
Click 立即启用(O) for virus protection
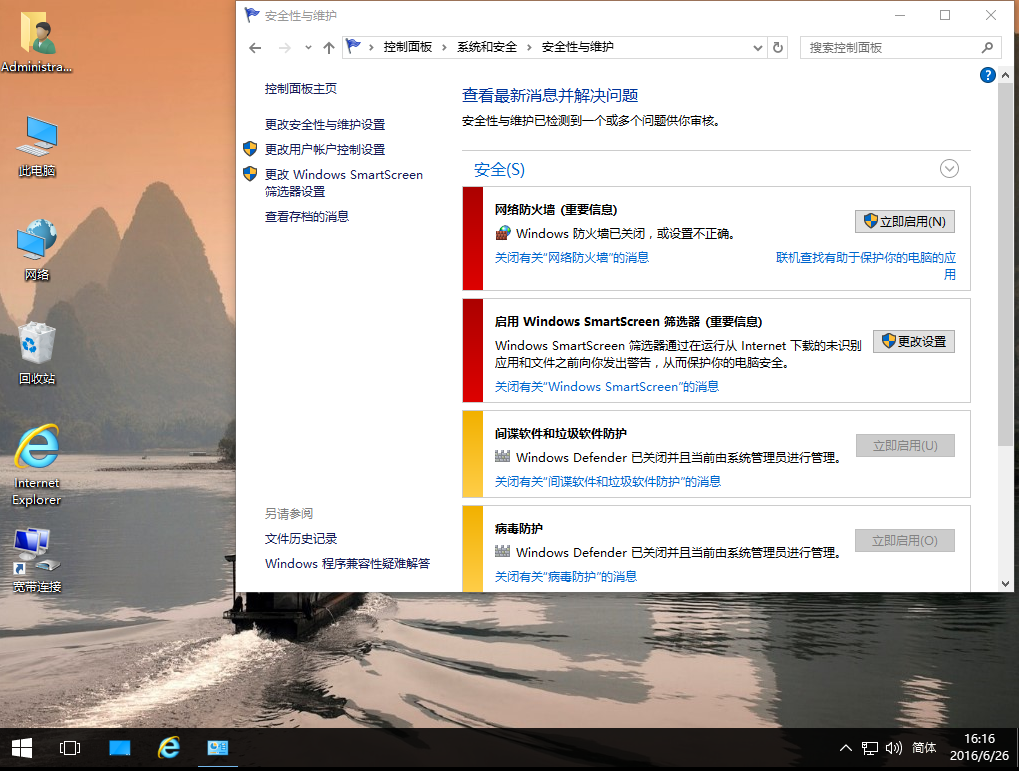[x=905, y=540]
